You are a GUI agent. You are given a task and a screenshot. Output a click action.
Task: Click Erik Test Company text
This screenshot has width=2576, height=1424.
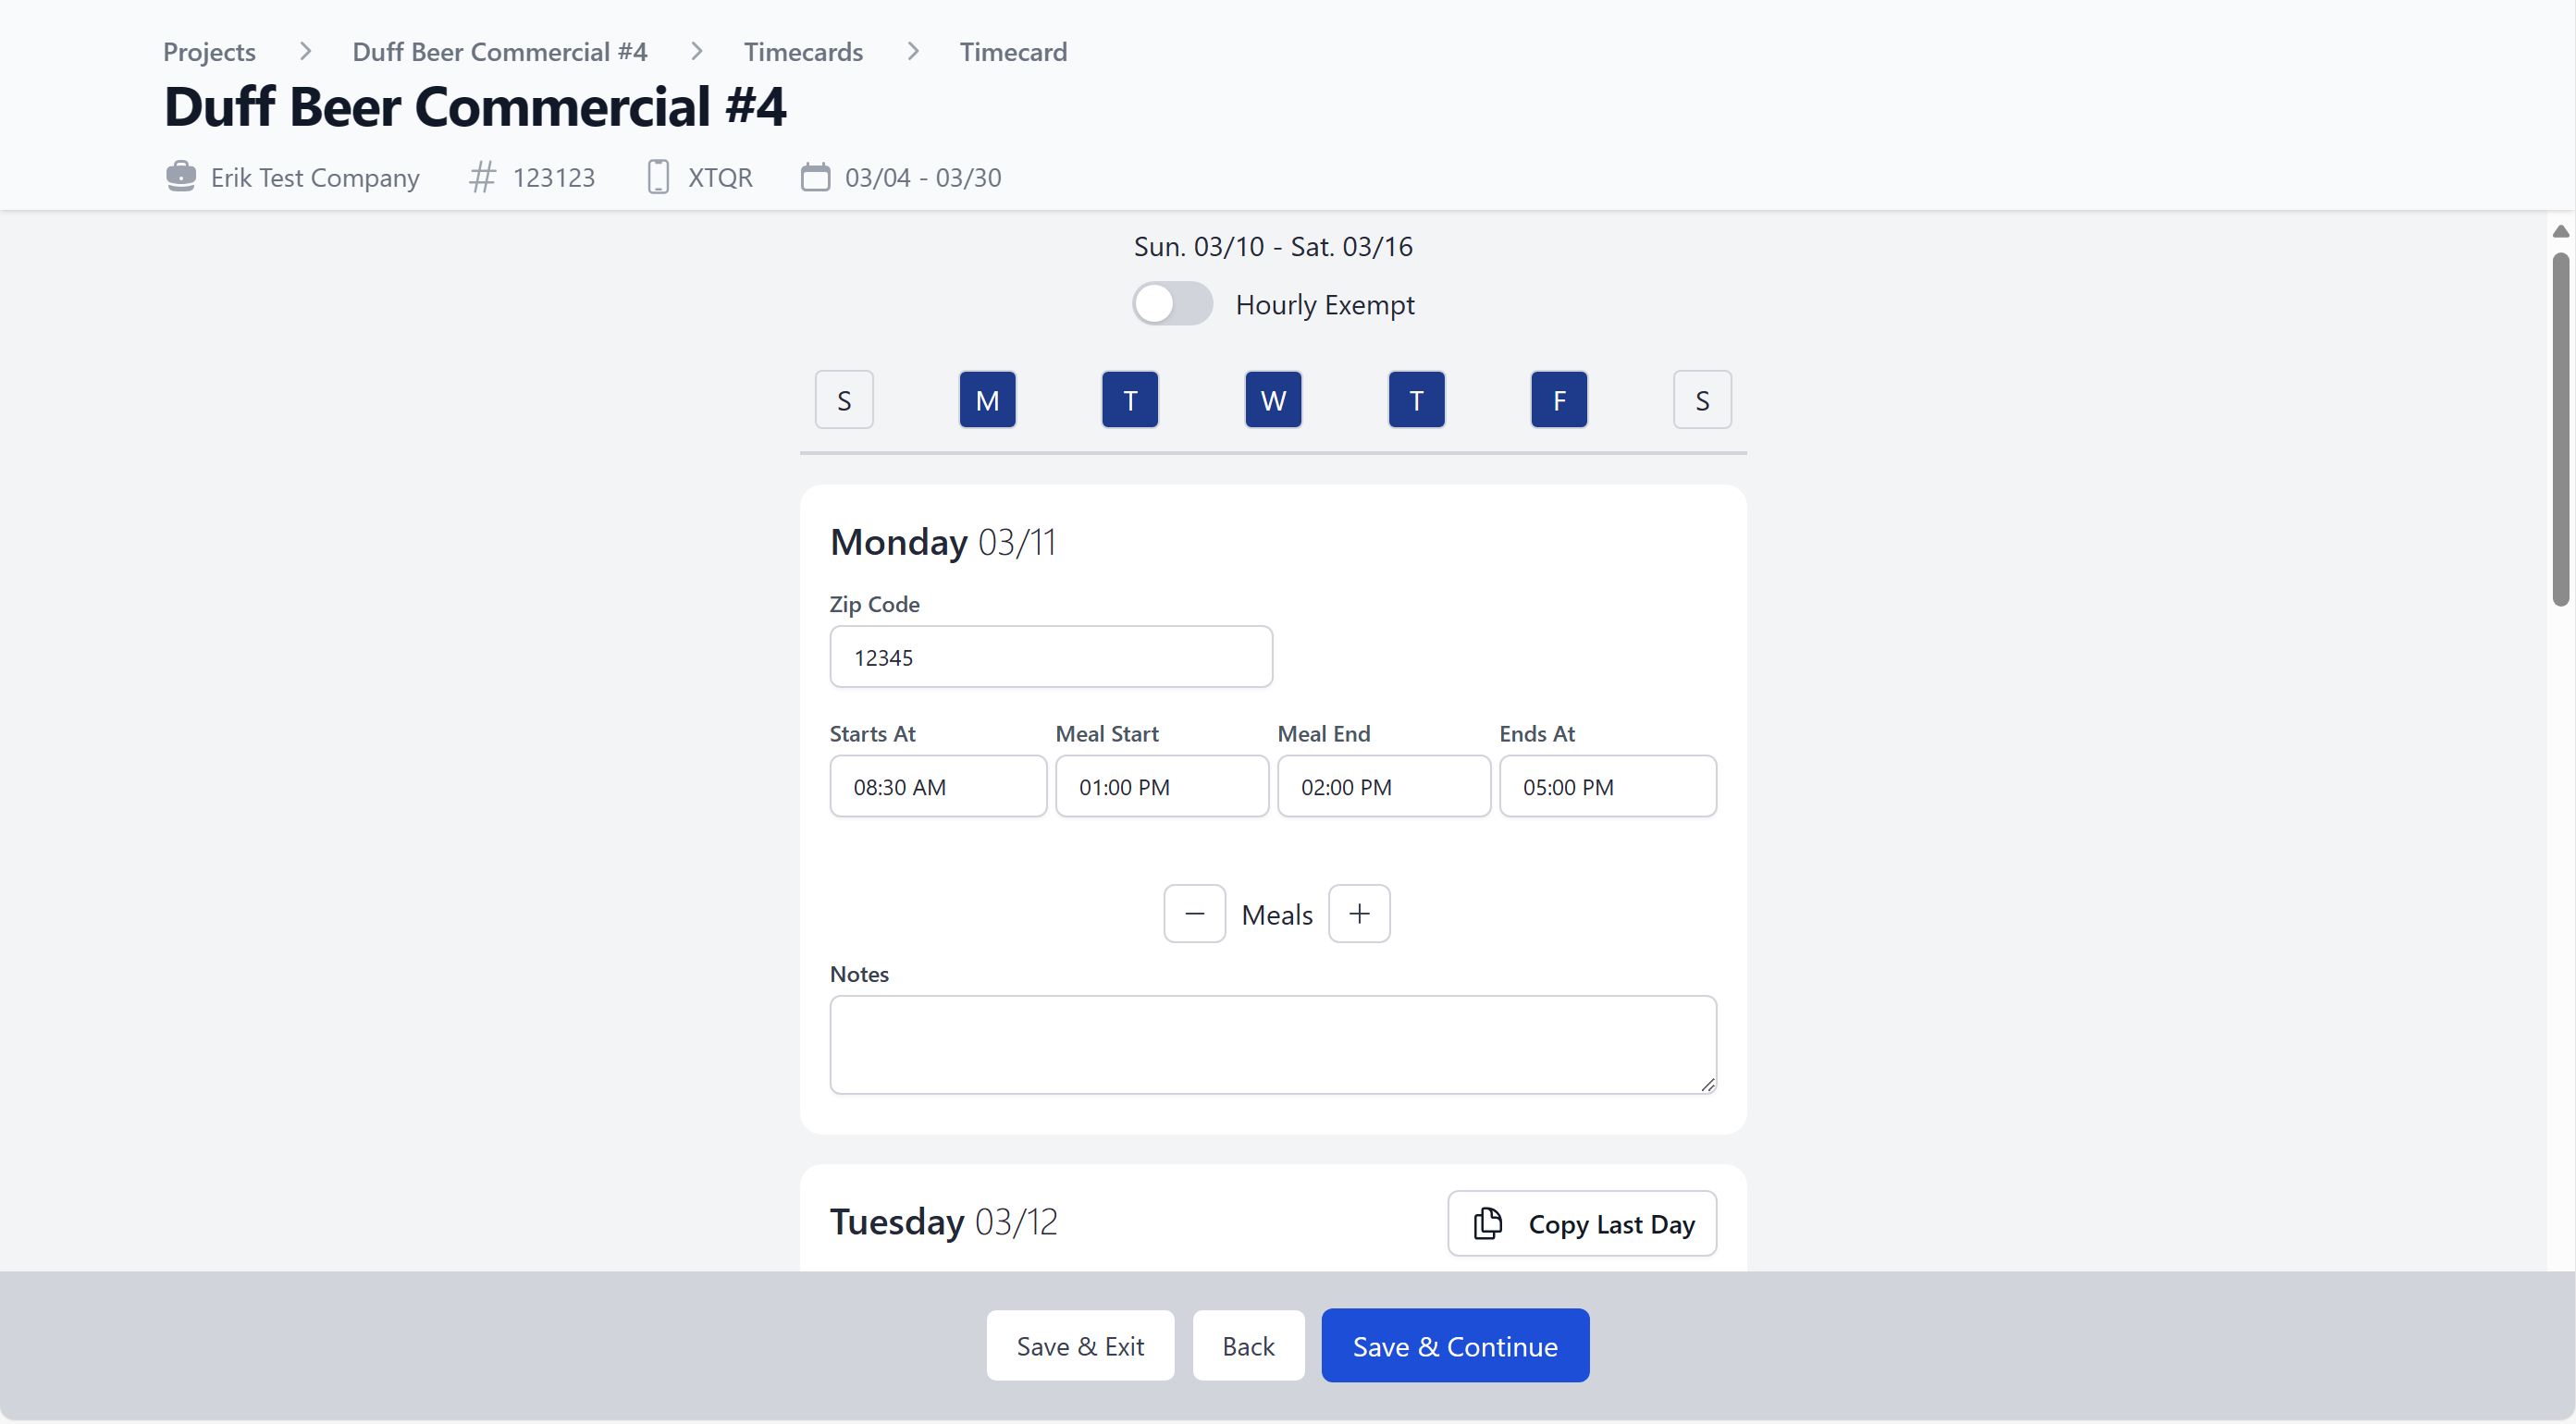coord(315,177)
